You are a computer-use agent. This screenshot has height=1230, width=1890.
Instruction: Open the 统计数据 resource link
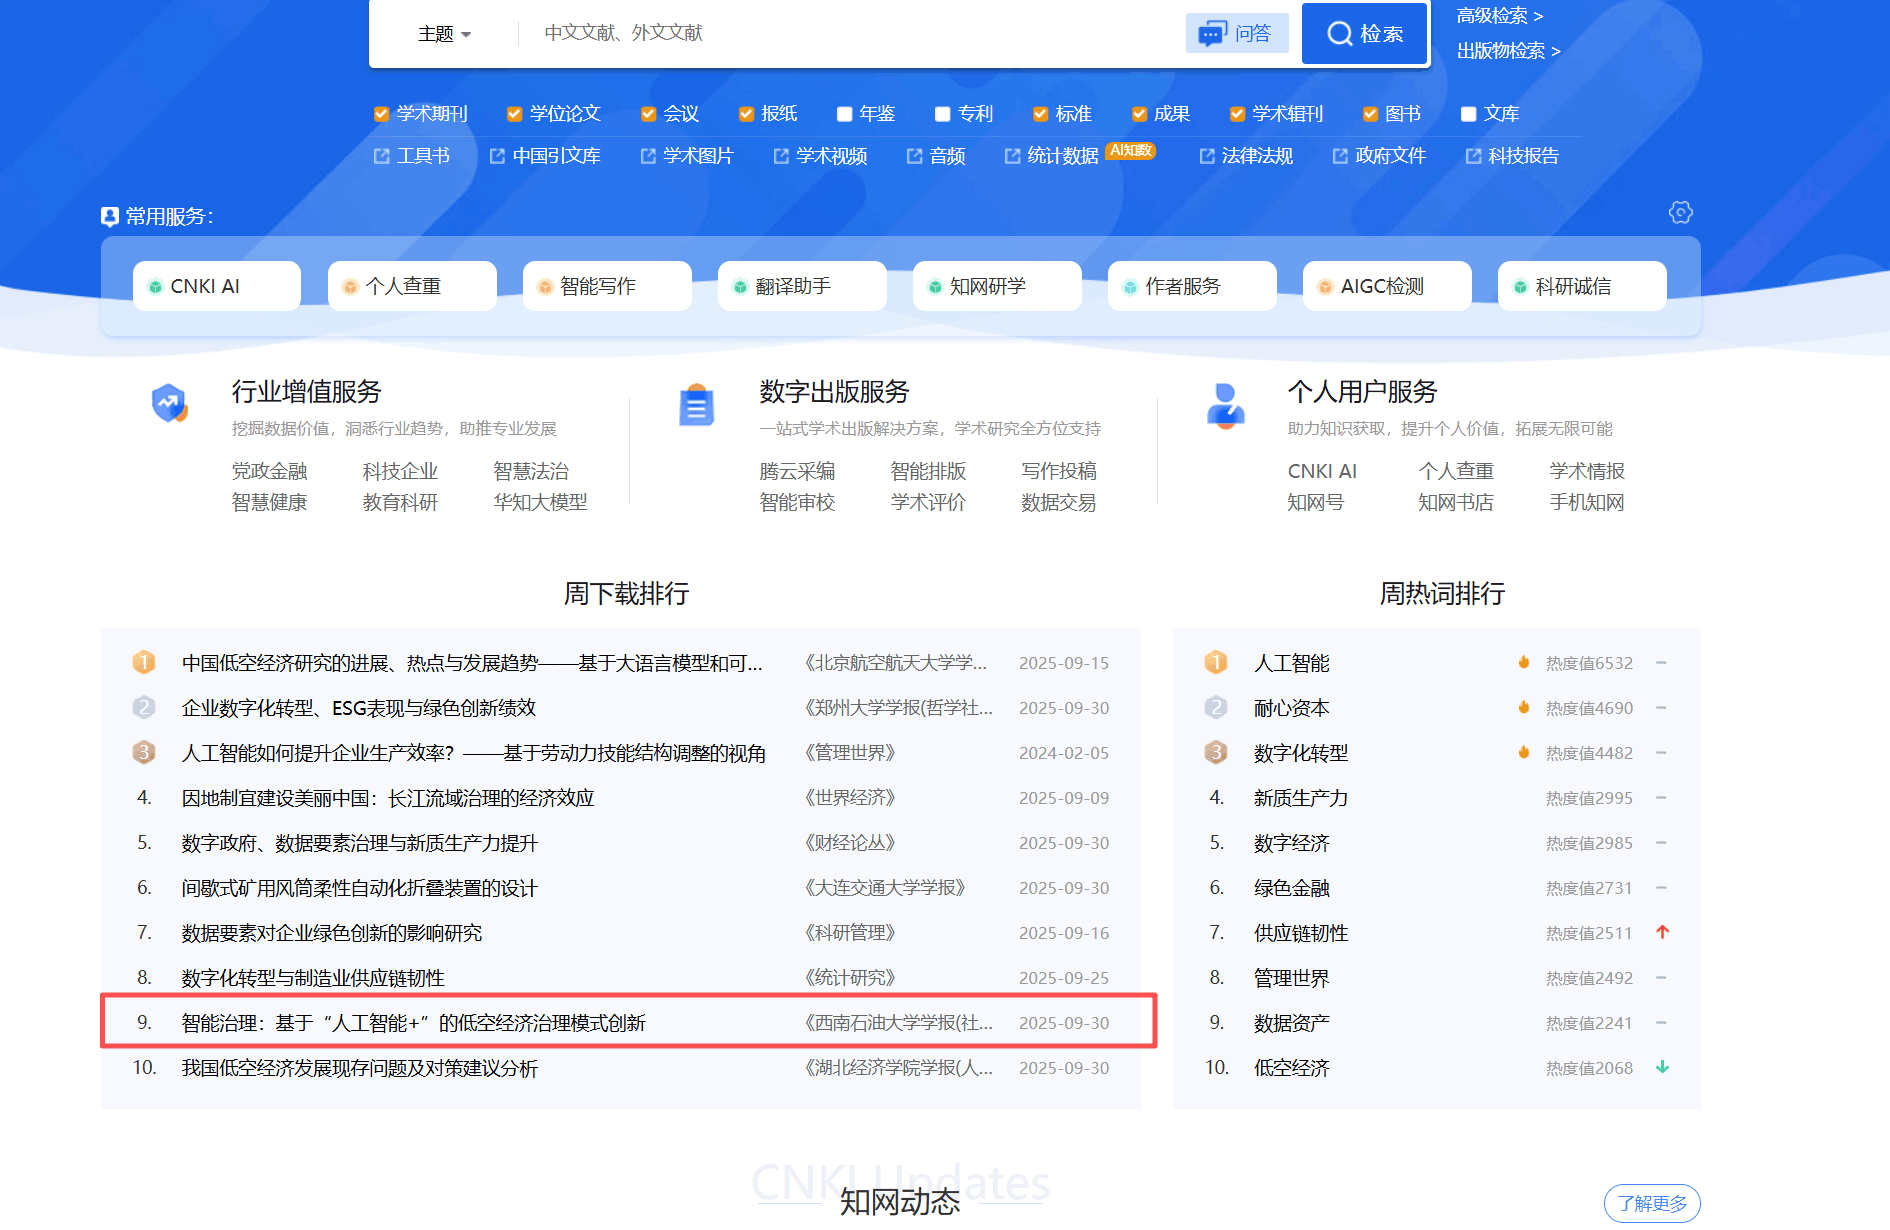click(x=1061, y=156)
